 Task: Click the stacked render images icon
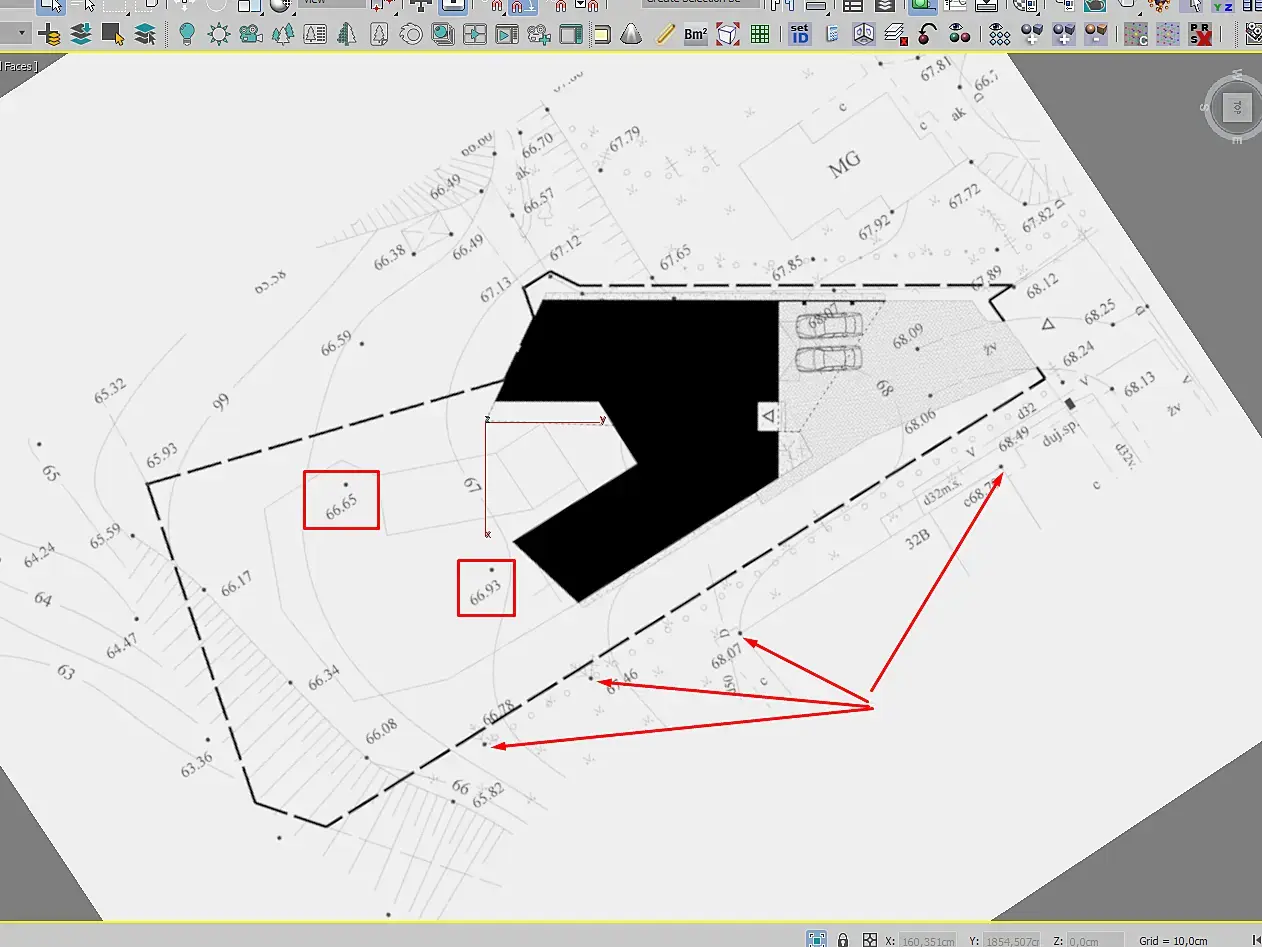point(443,36)
